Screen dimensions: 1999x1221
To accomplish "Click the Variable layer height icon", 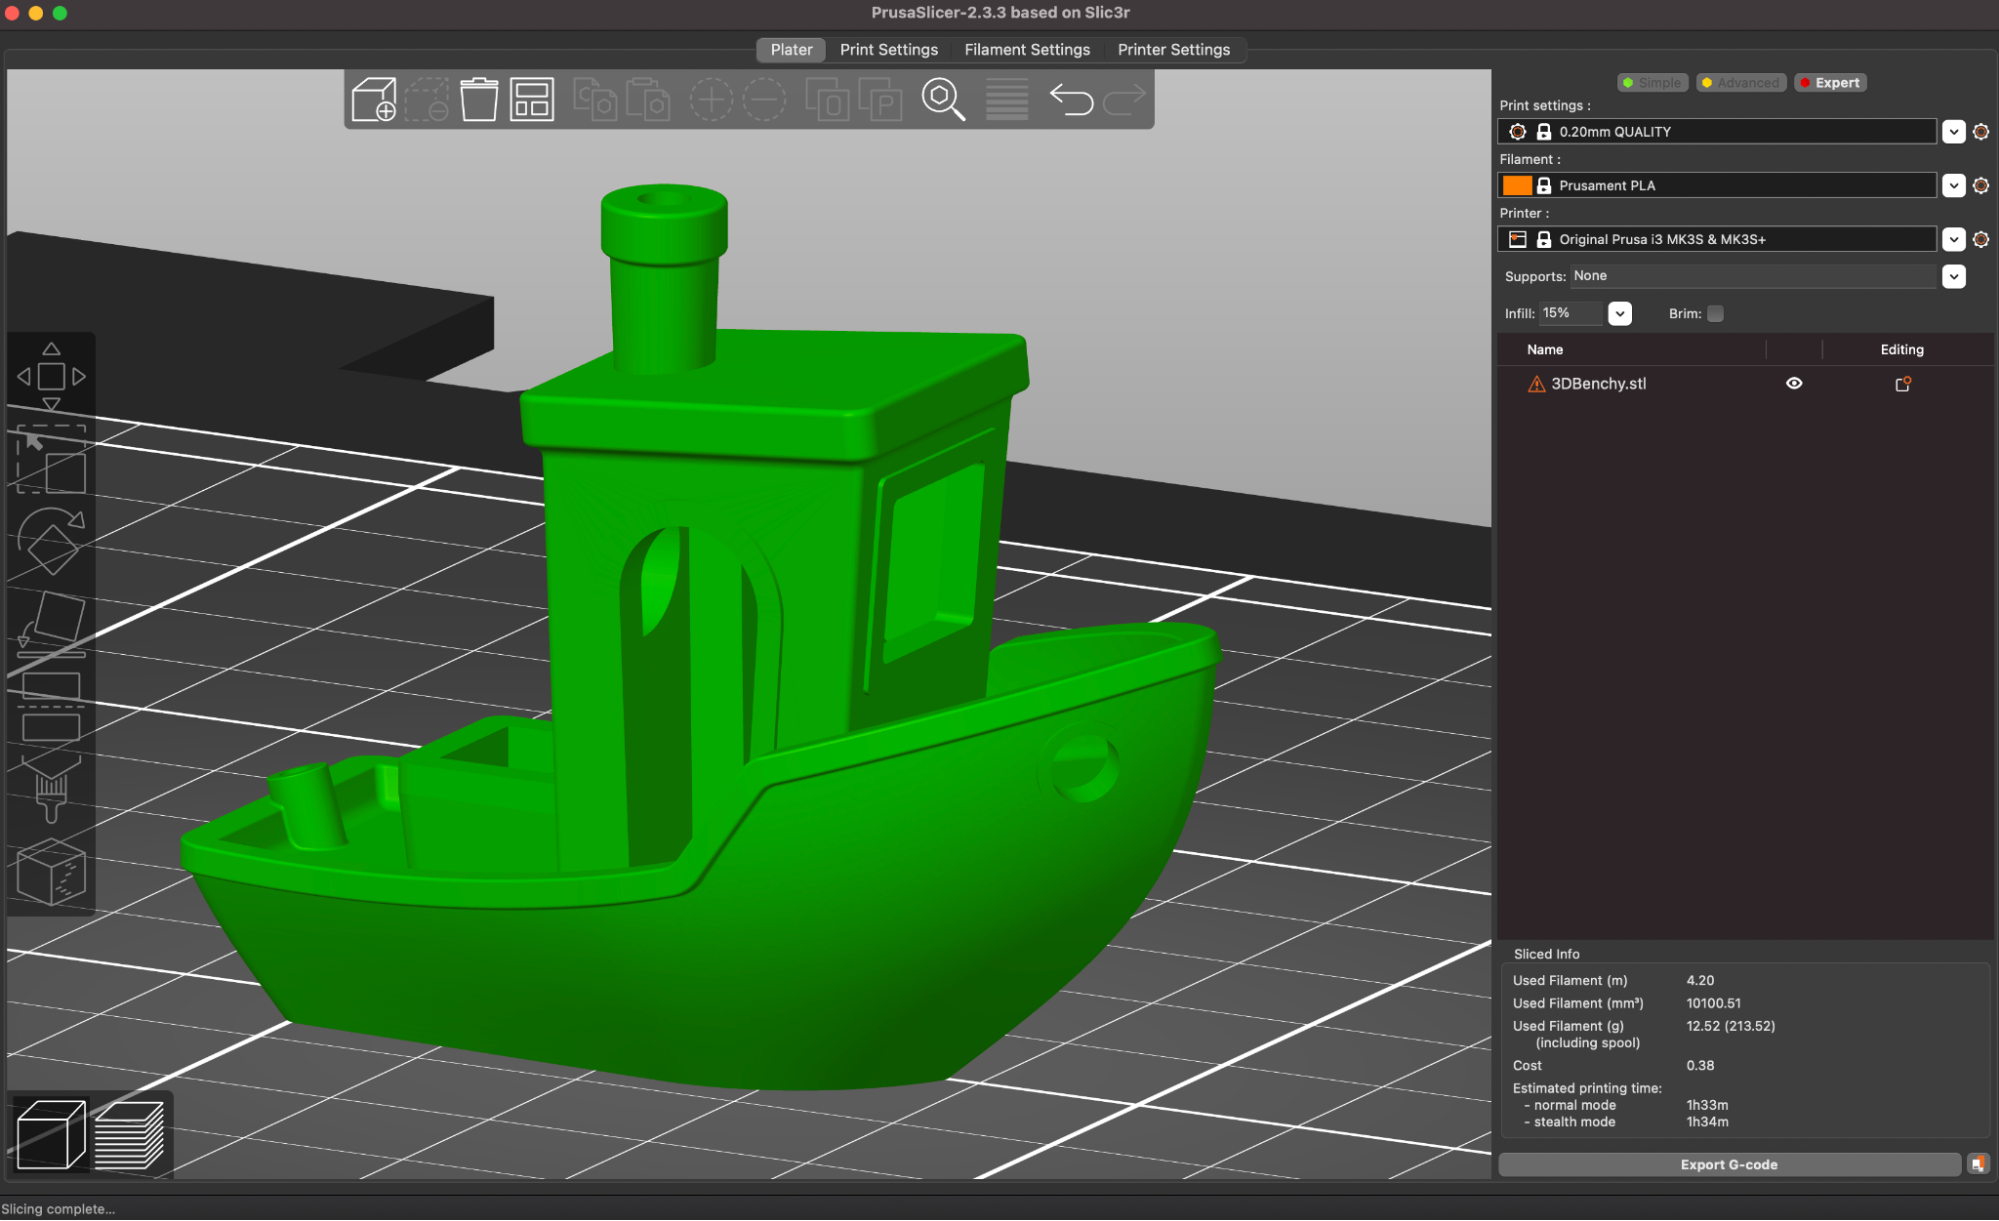I will click(1007, 99).
